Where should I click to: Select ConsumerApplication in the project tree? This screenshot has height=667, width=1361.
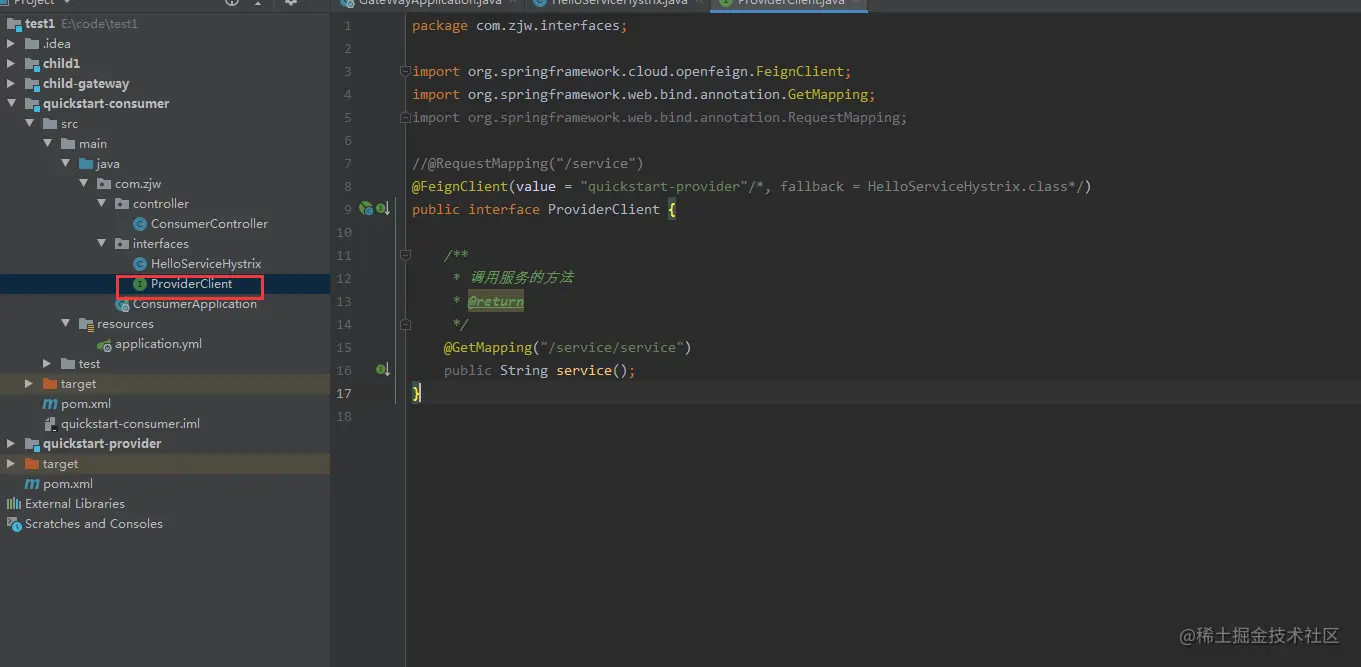[x=195, y=304]
